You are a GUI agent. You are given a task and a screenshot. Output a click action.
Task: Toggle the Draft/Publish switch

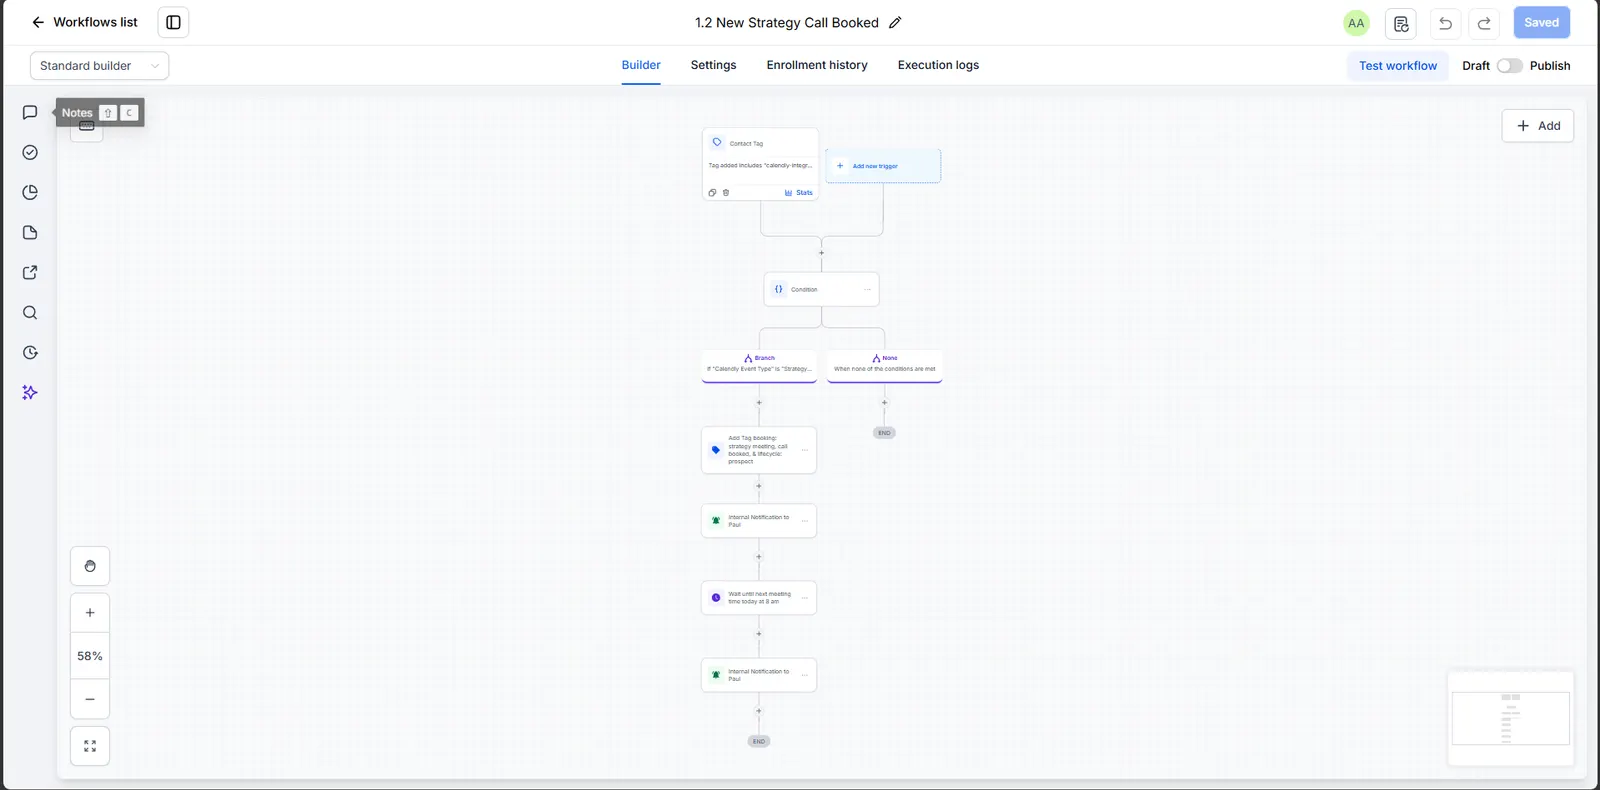pyautogui.click(x=1509, y=66)
